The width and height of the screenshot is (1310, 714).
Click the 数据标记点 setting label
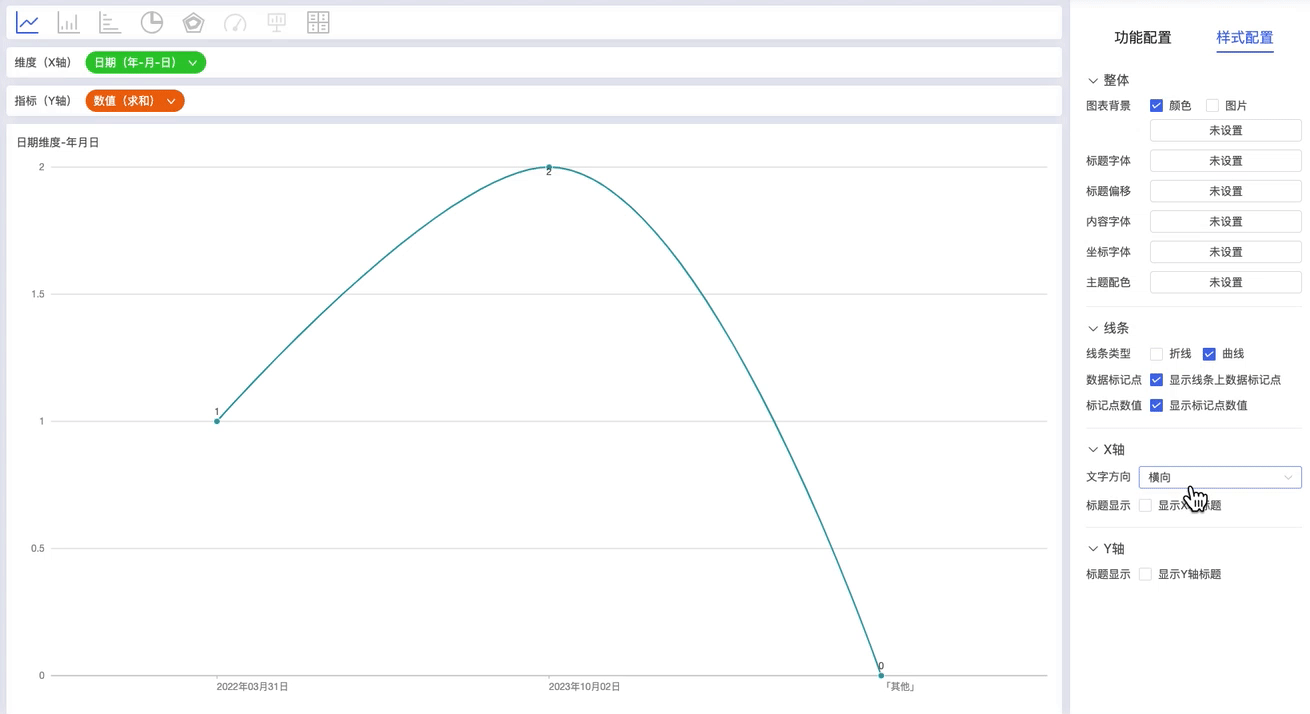coord(1114,380)
